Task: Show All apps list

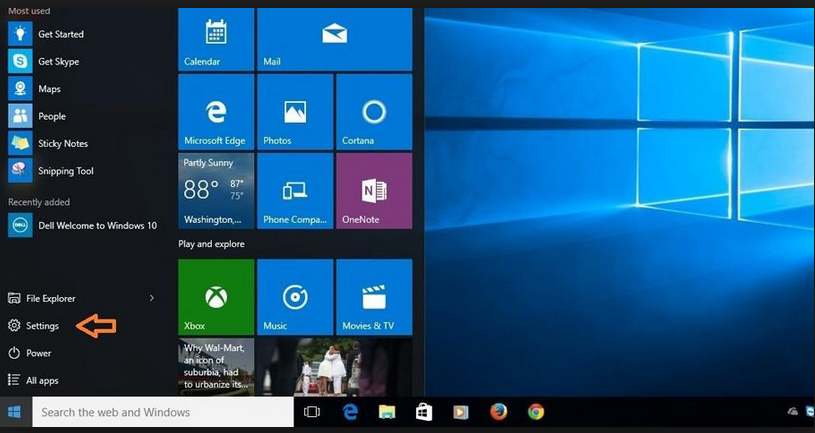Action: pos(33,380)
